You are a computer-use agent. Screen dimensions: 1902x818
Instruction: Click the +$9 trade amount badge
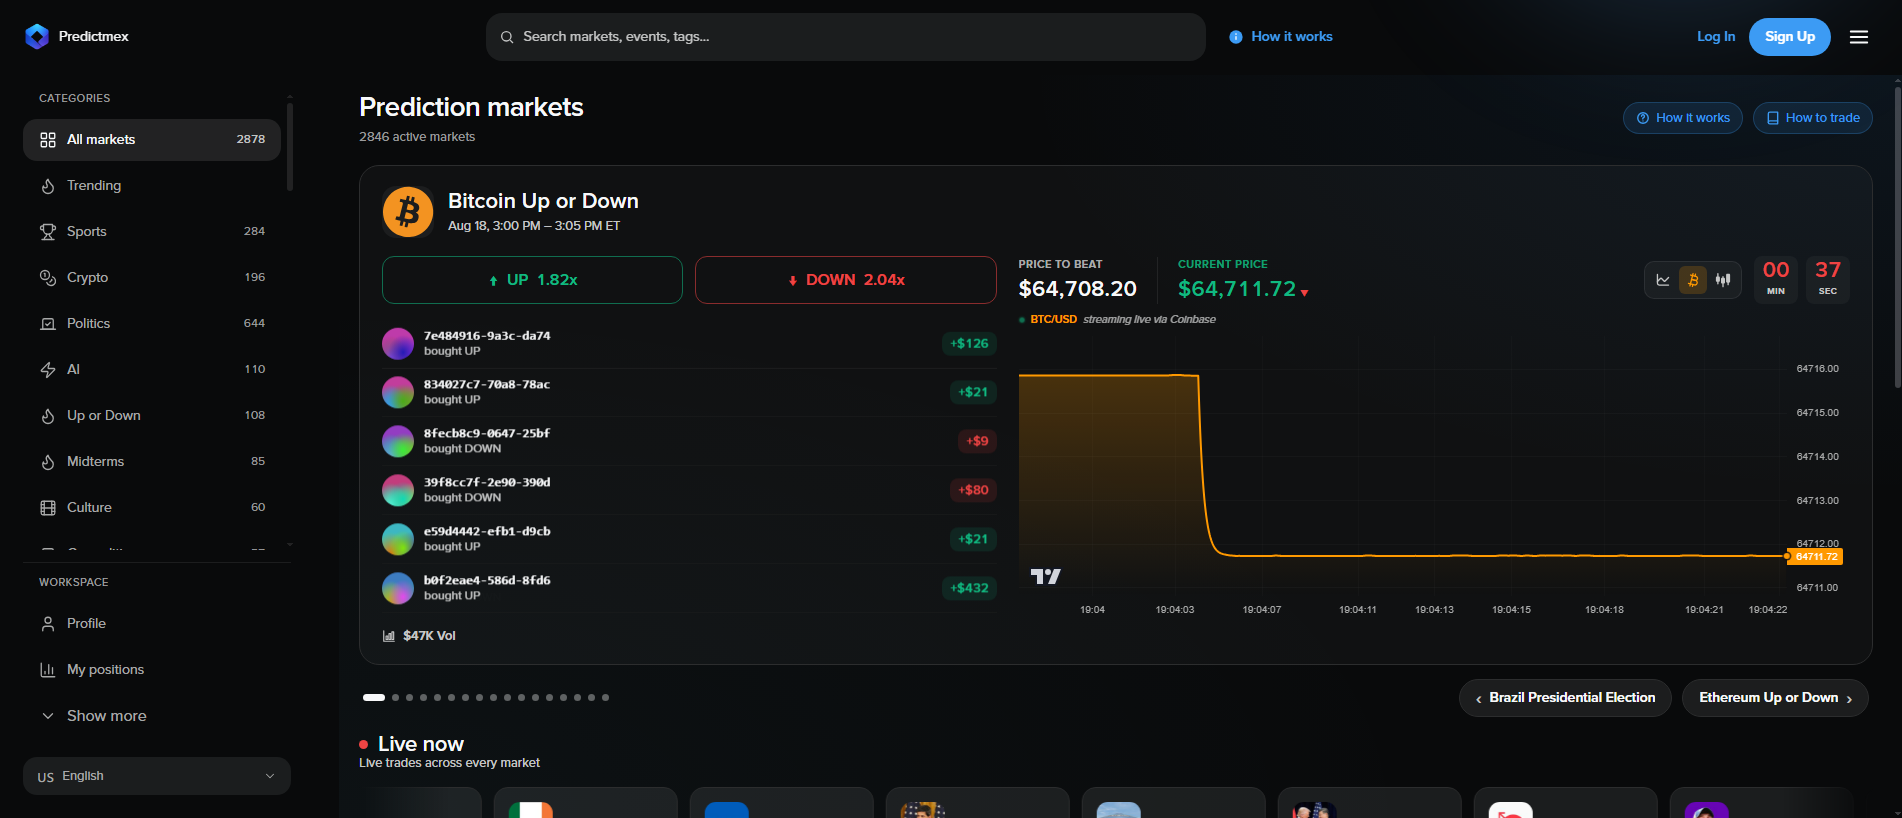point(977,441)
